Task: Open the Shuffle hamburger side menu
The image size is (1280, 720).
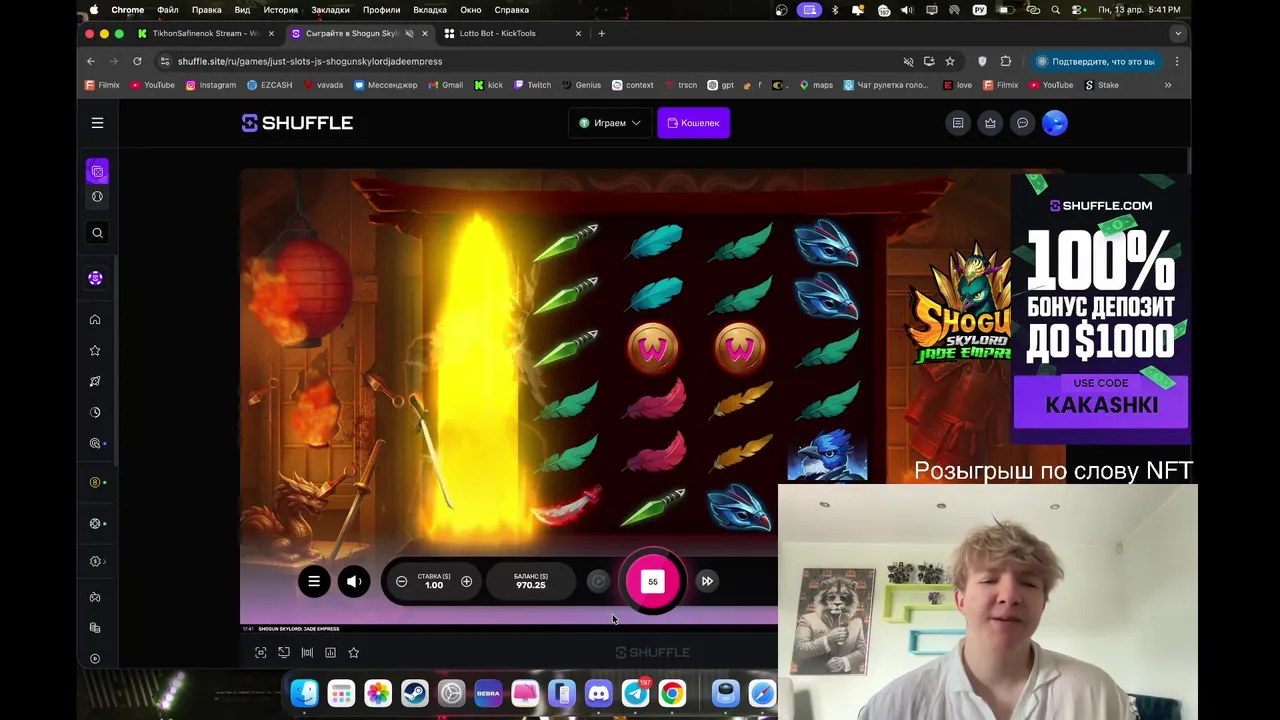Action: click(x=97, y=123)
